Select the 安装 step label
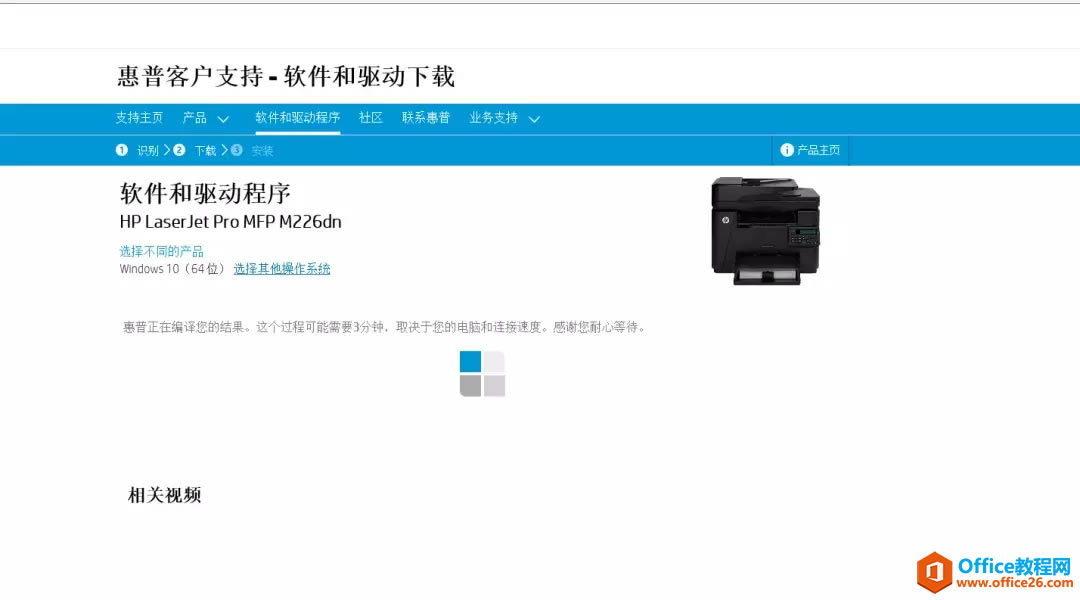Screen dimensions: 1080x600 [262, 151]
